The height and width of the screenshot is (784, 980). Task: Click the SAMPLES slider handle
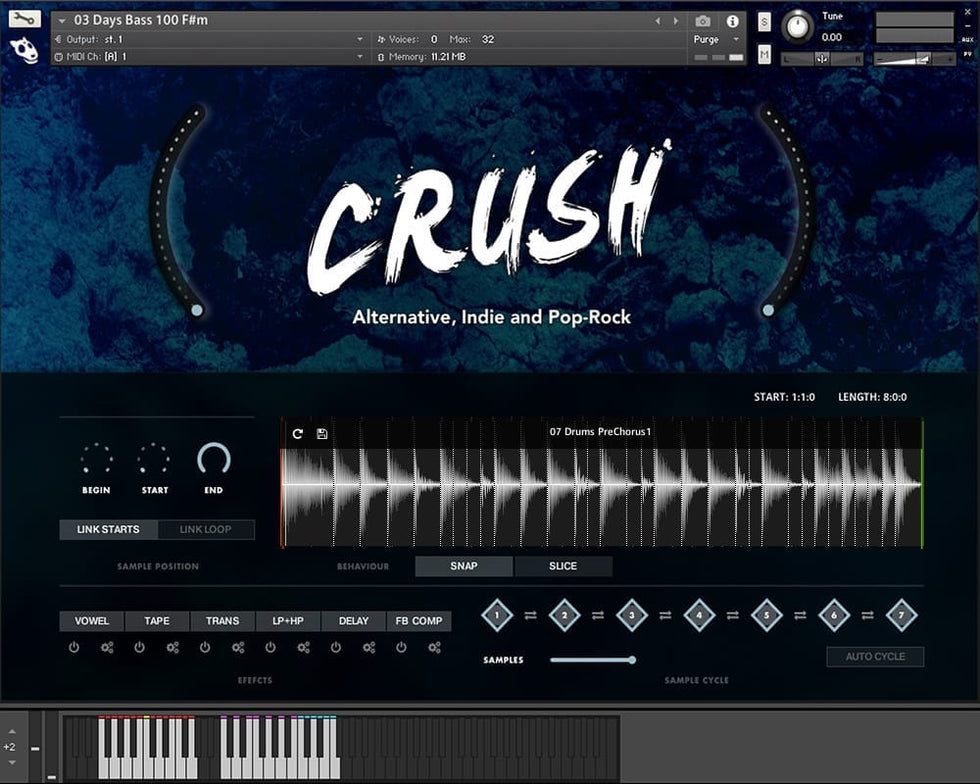[632, 660]
